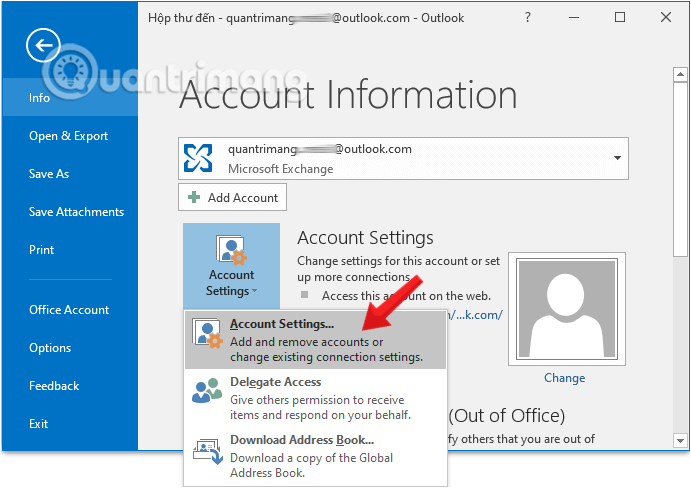Click the Change photo link
The width and height of the screenshot is (691, 488).
click(565, 378)
